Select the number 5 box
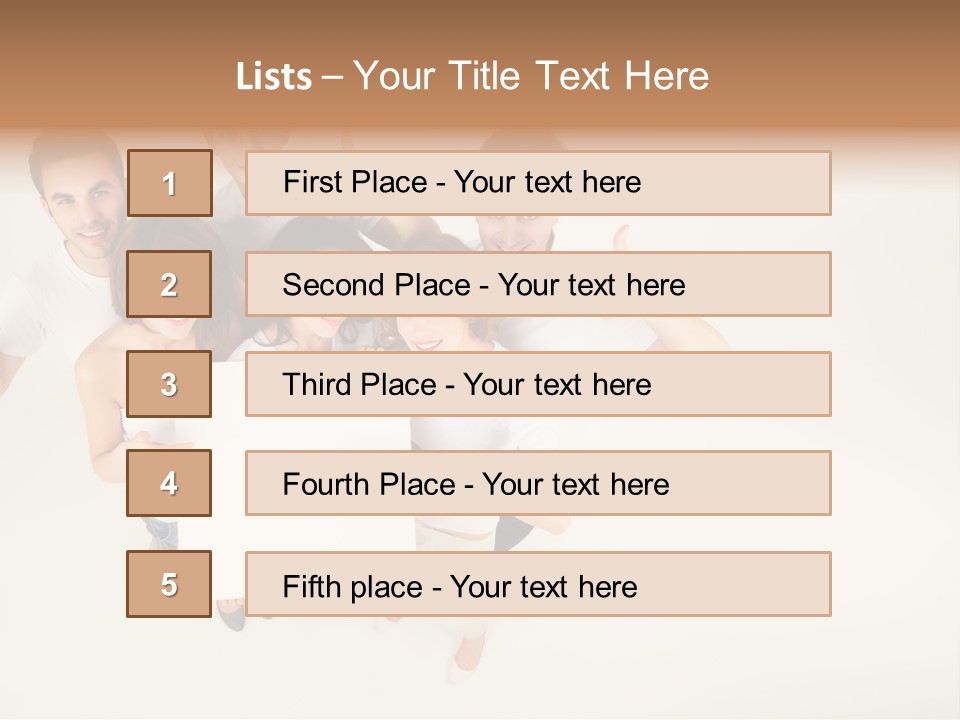Viewport: 960px width, 720px height. coord(170,584)
